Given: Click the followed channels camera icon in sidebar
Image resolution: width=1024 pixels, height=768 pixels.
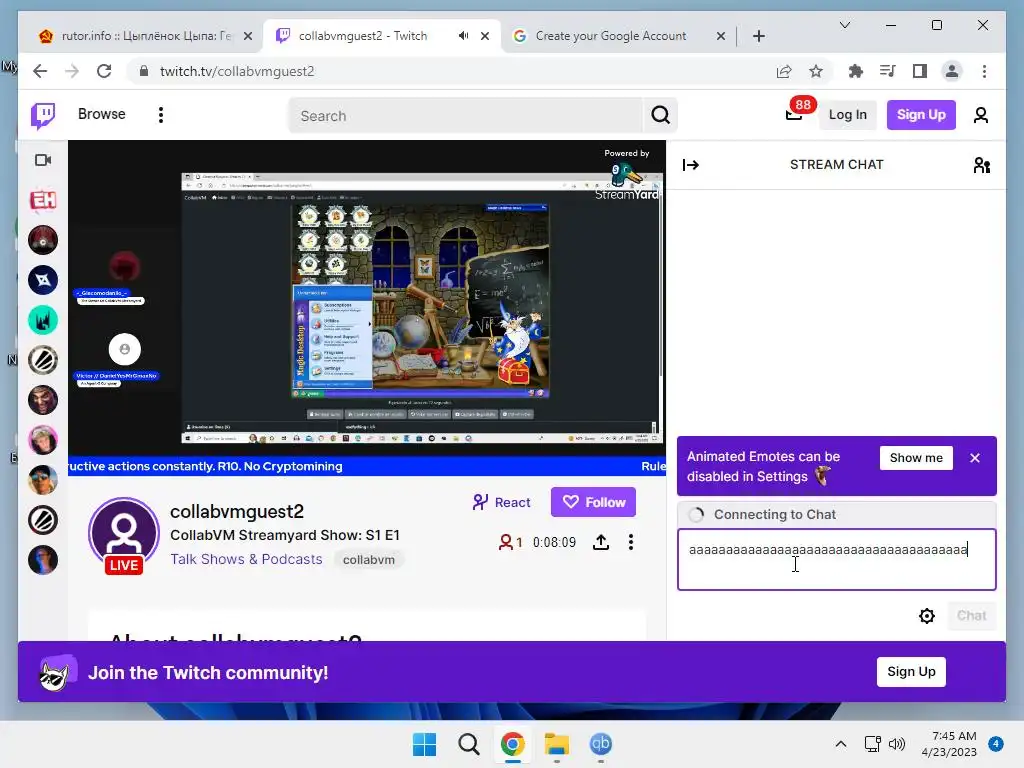Looking at the screenshot, I should pos(43,160).
